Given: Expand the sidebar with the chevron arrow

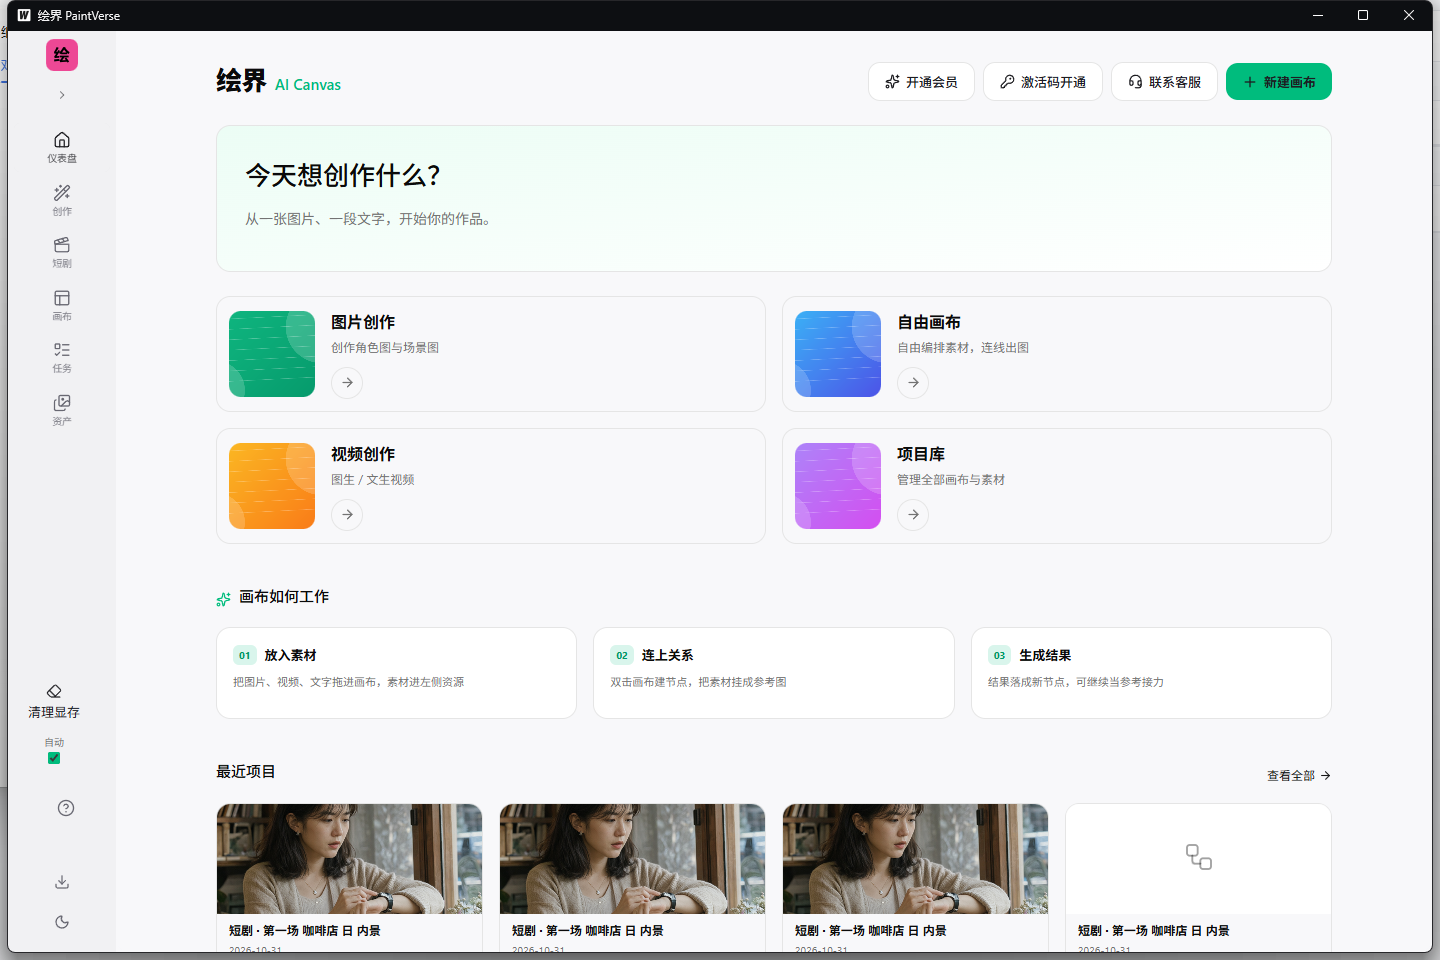Looking at the screenshot, I should click(x=62, y=95).
